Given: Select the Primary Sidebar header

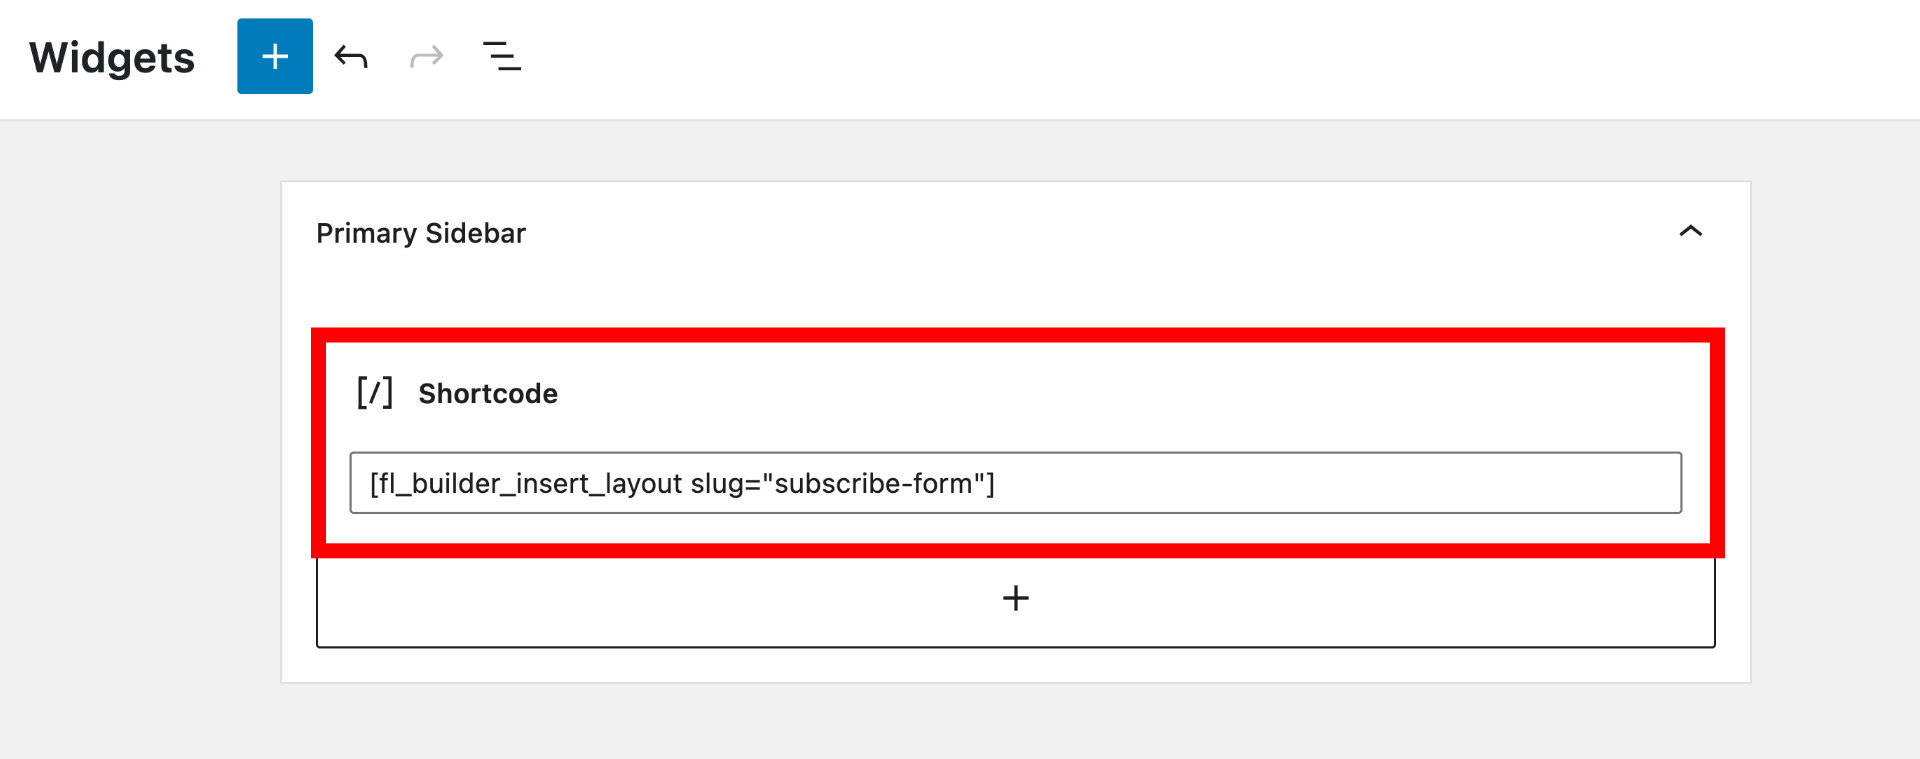Looking at the screenshot, I should tap(421, 233).
